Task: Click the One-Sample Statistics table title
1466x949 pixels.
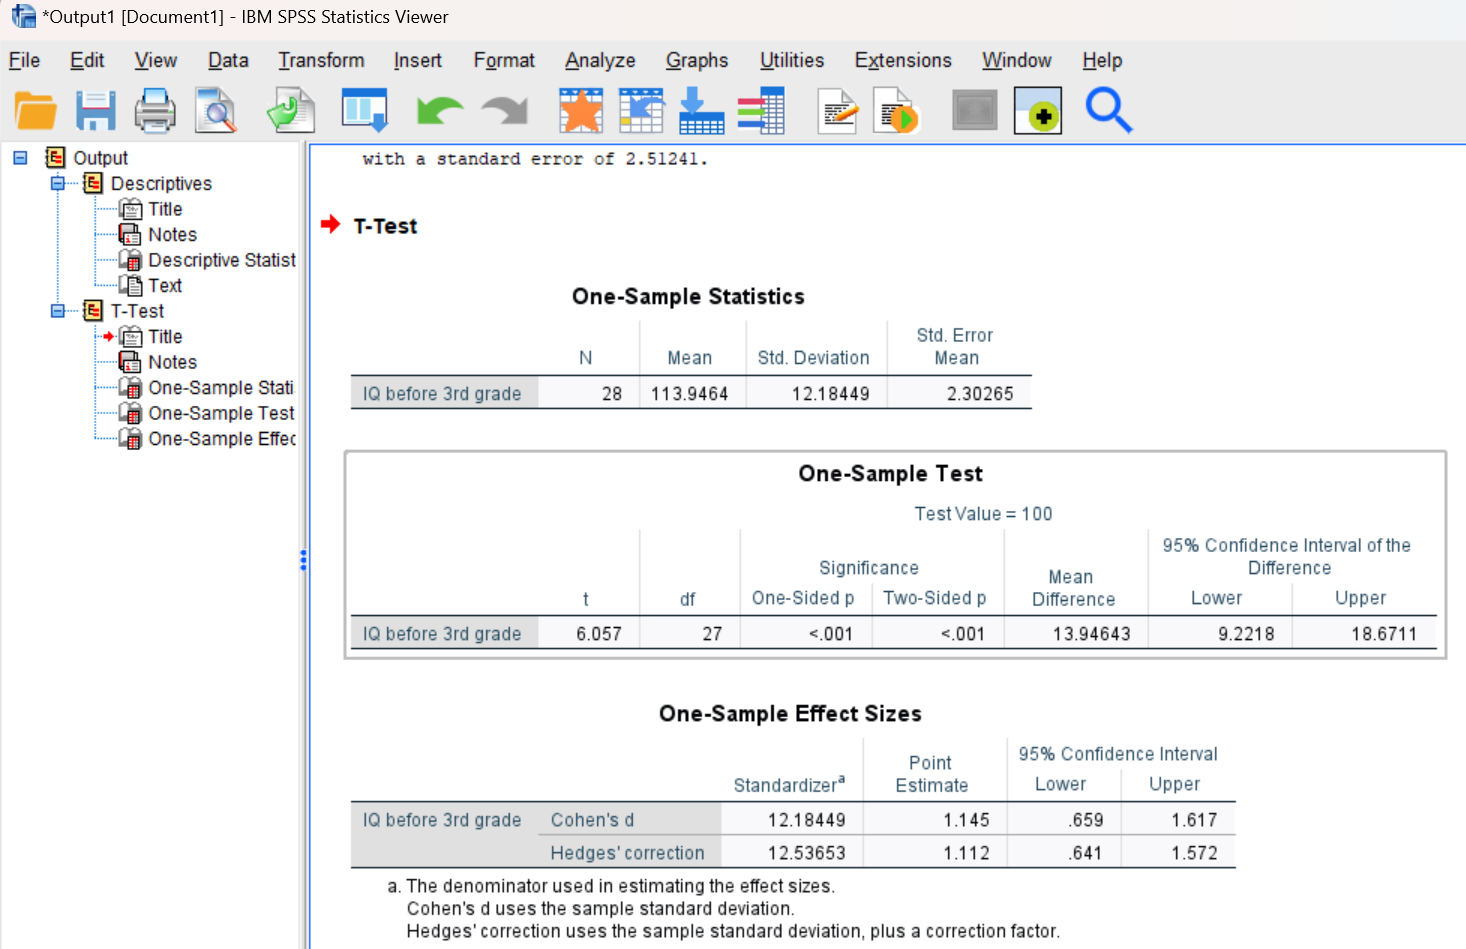Action: (688, 297)
